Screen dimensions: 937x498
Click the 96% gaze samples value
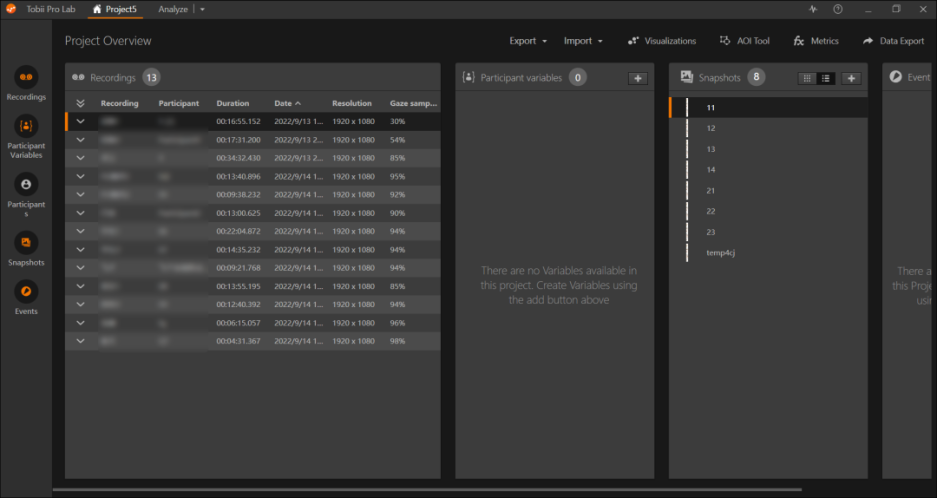(x=397, y=323)
